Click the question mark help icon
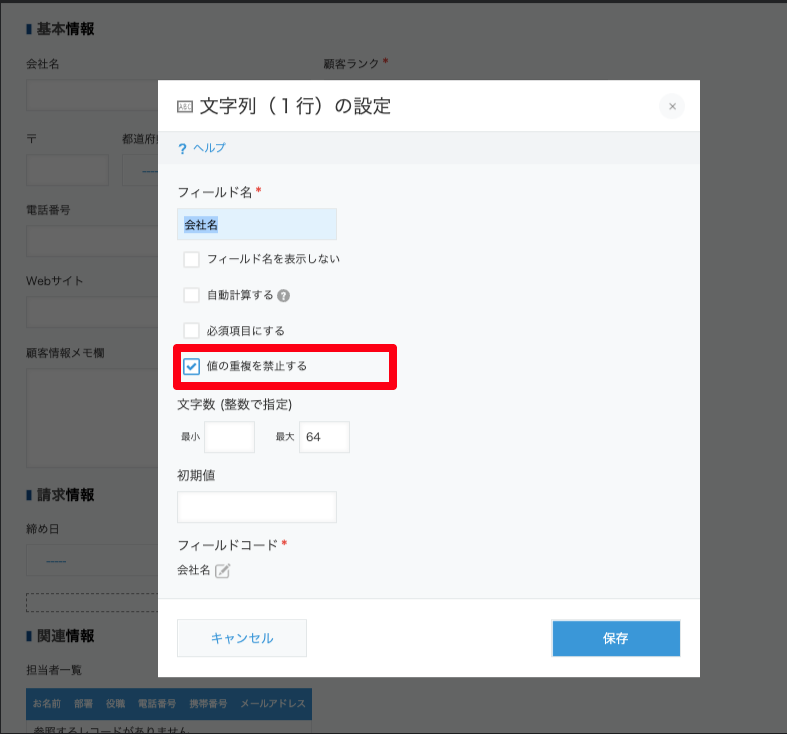Image resolution: width=787 pixels, height=734 pixels. point(183,148)
